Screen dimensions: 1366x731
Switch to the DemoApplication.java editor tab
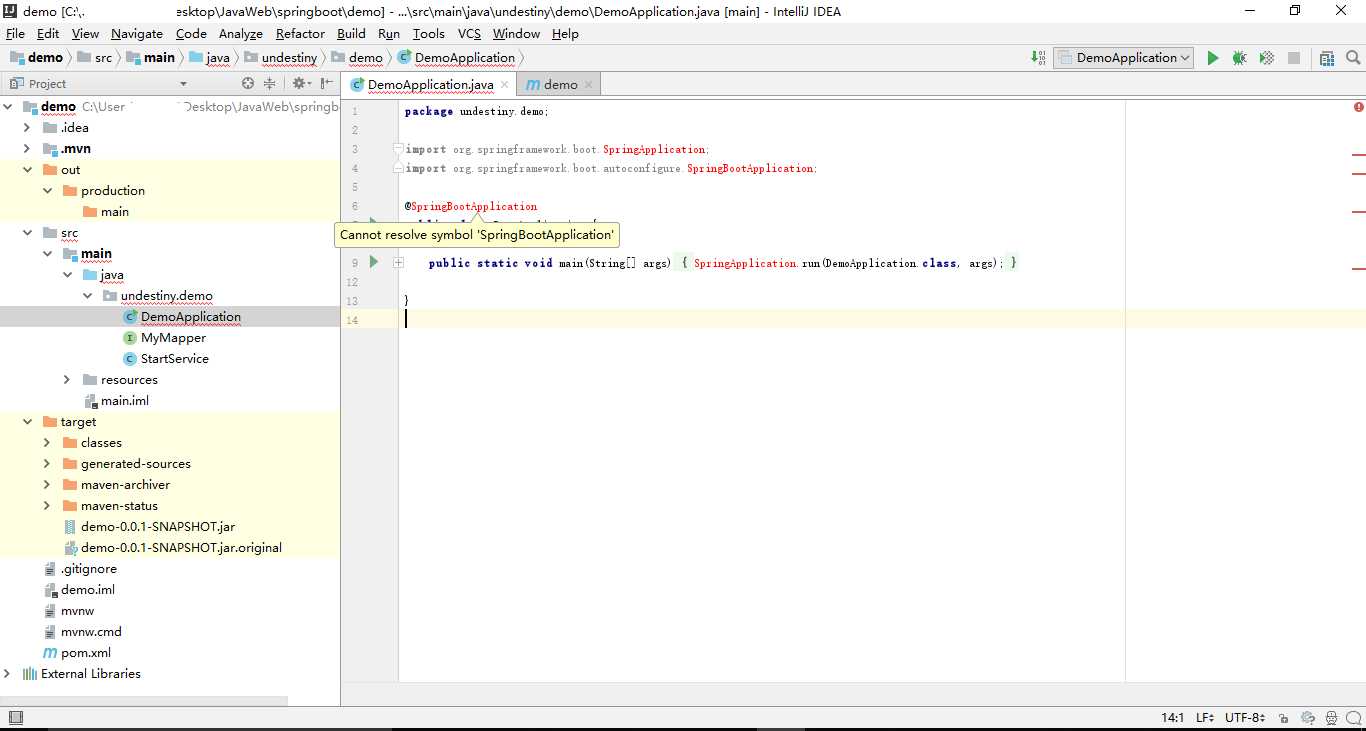[430, 85]
